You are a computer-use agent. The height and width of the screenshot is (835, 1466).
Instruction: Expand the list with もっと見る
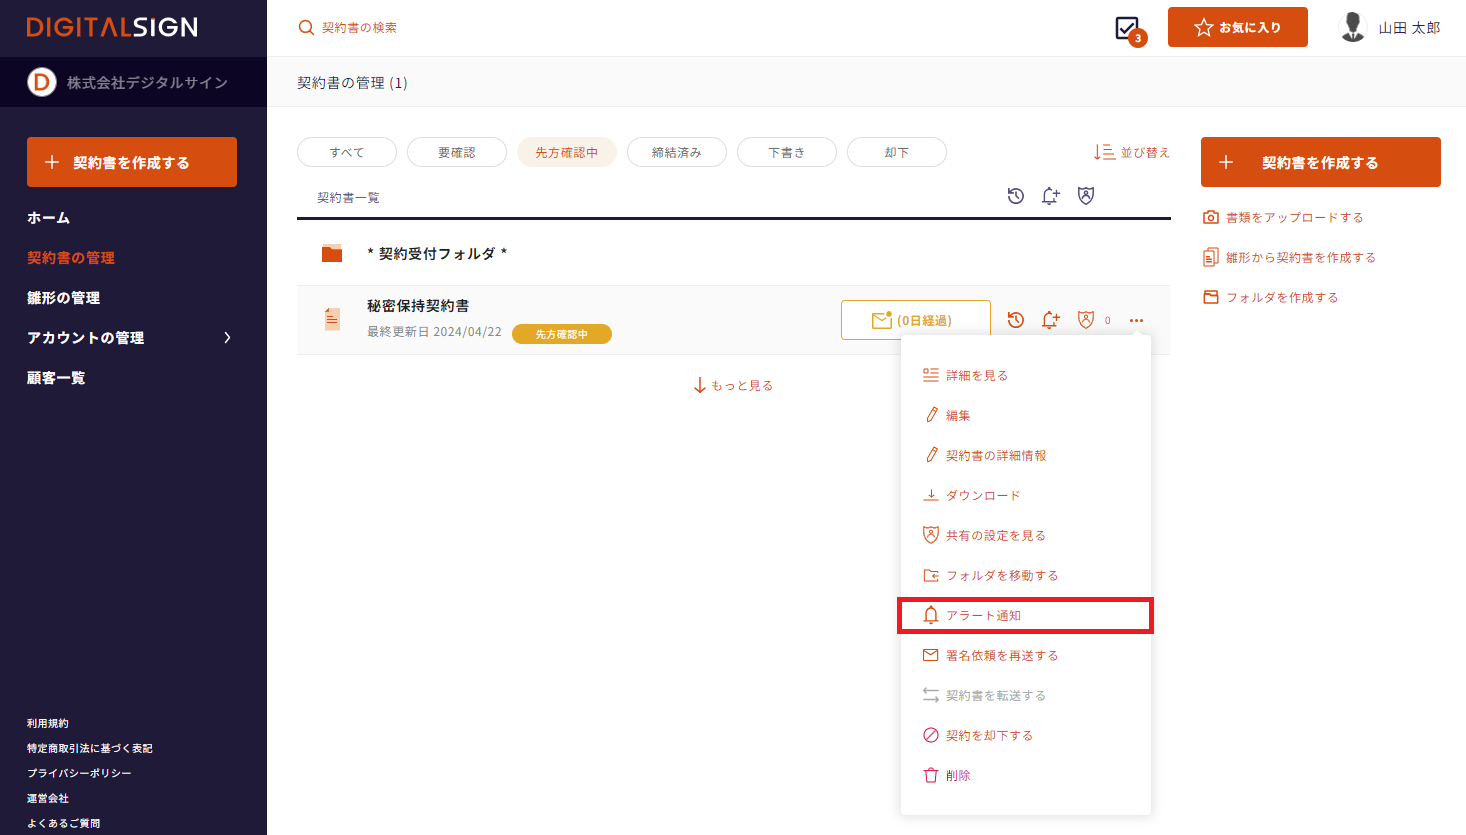pos(733,385)
